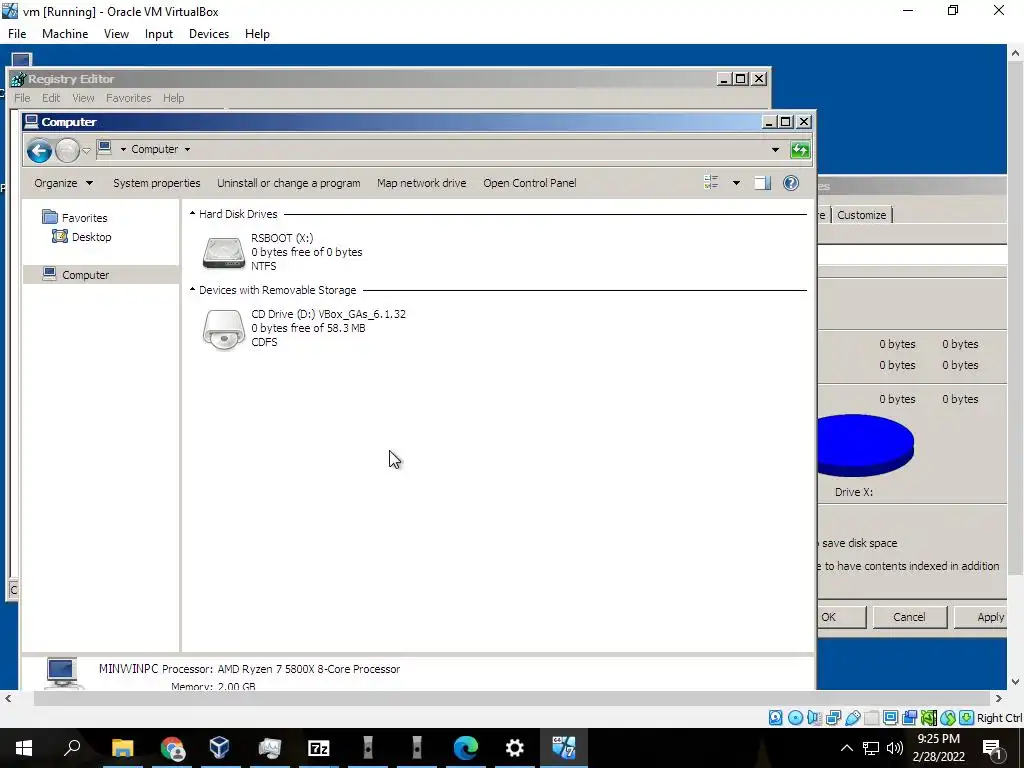Click VirtualBox mouse integration indicator
1024x768 pixels.
pyautogui.click(x=948, y=718)
